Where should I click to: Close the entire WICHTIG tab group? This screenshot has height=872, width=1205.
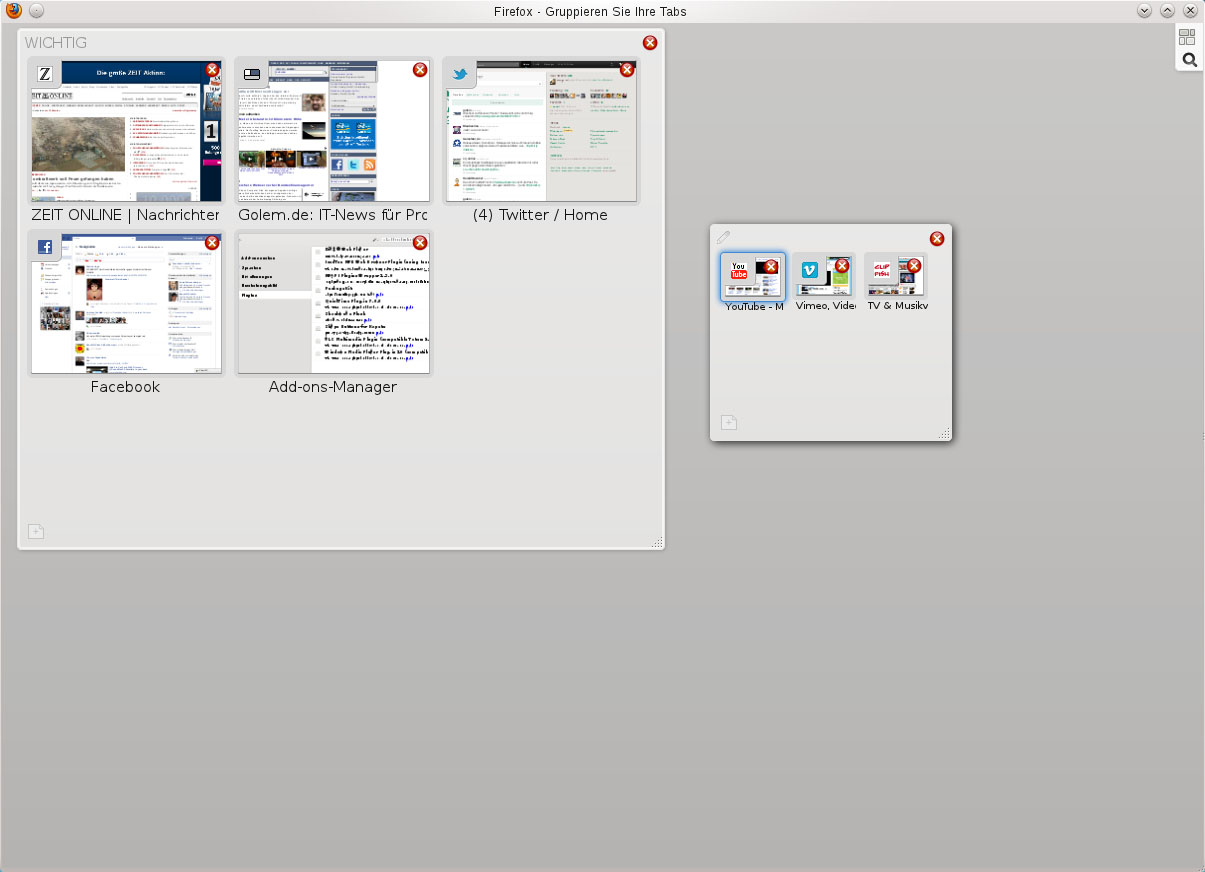coord(650,43)
